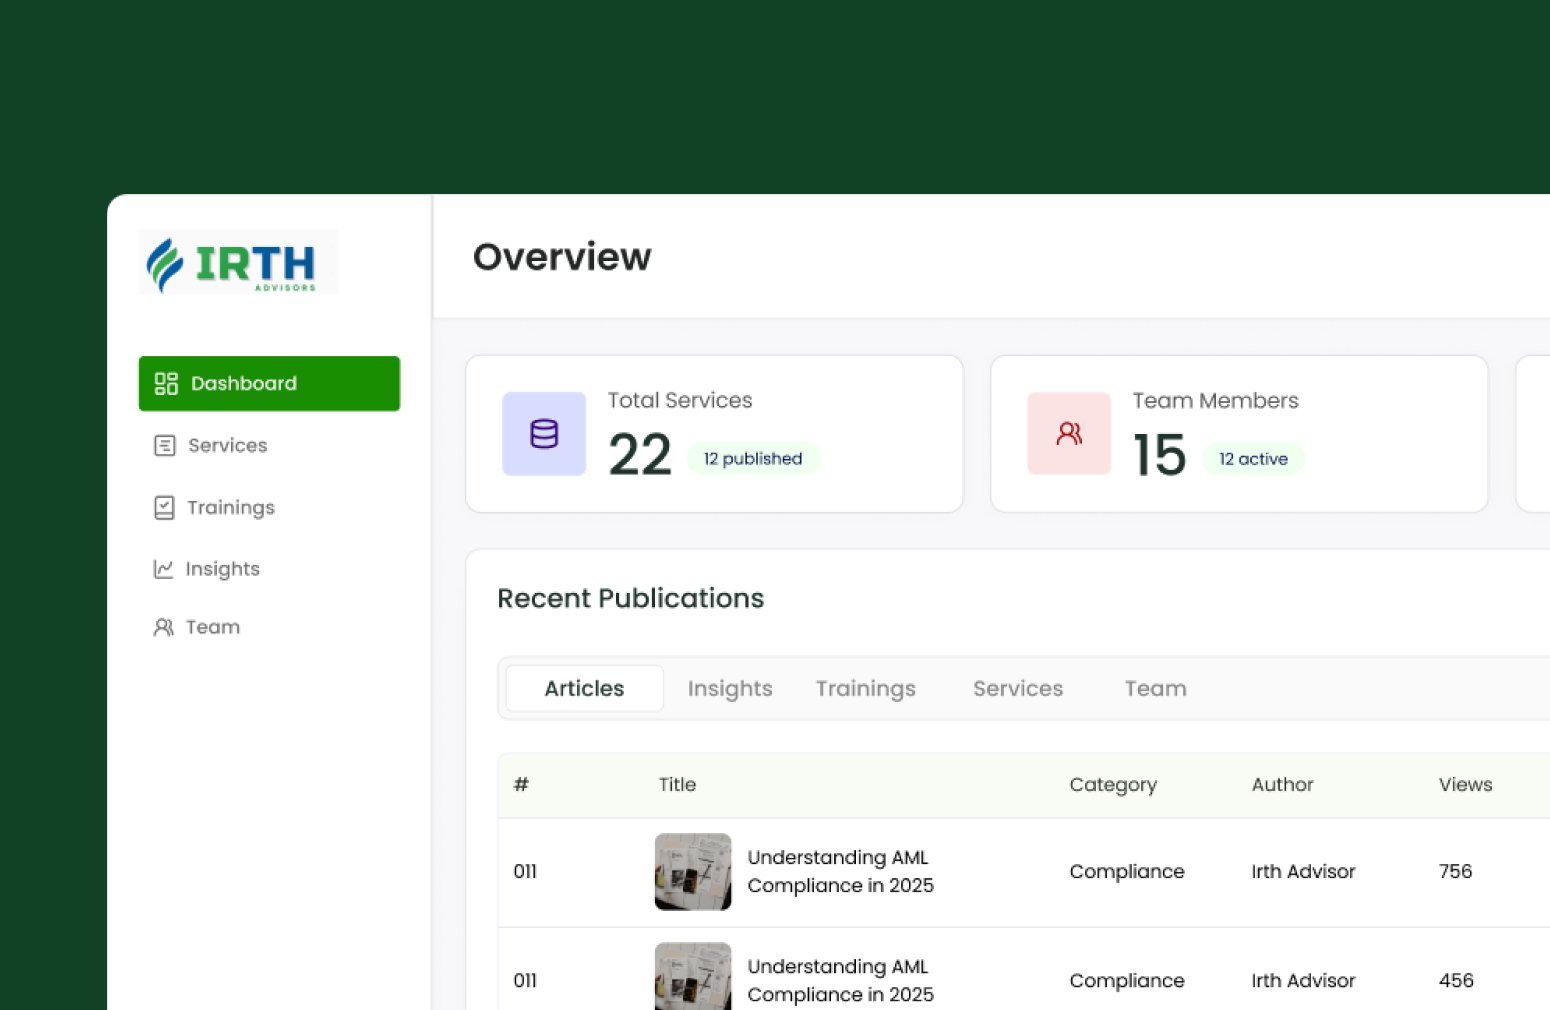The width and height of the screenshot is (1550, 1010).
Task: Click the 12 published badge
Action: (753, 458)
